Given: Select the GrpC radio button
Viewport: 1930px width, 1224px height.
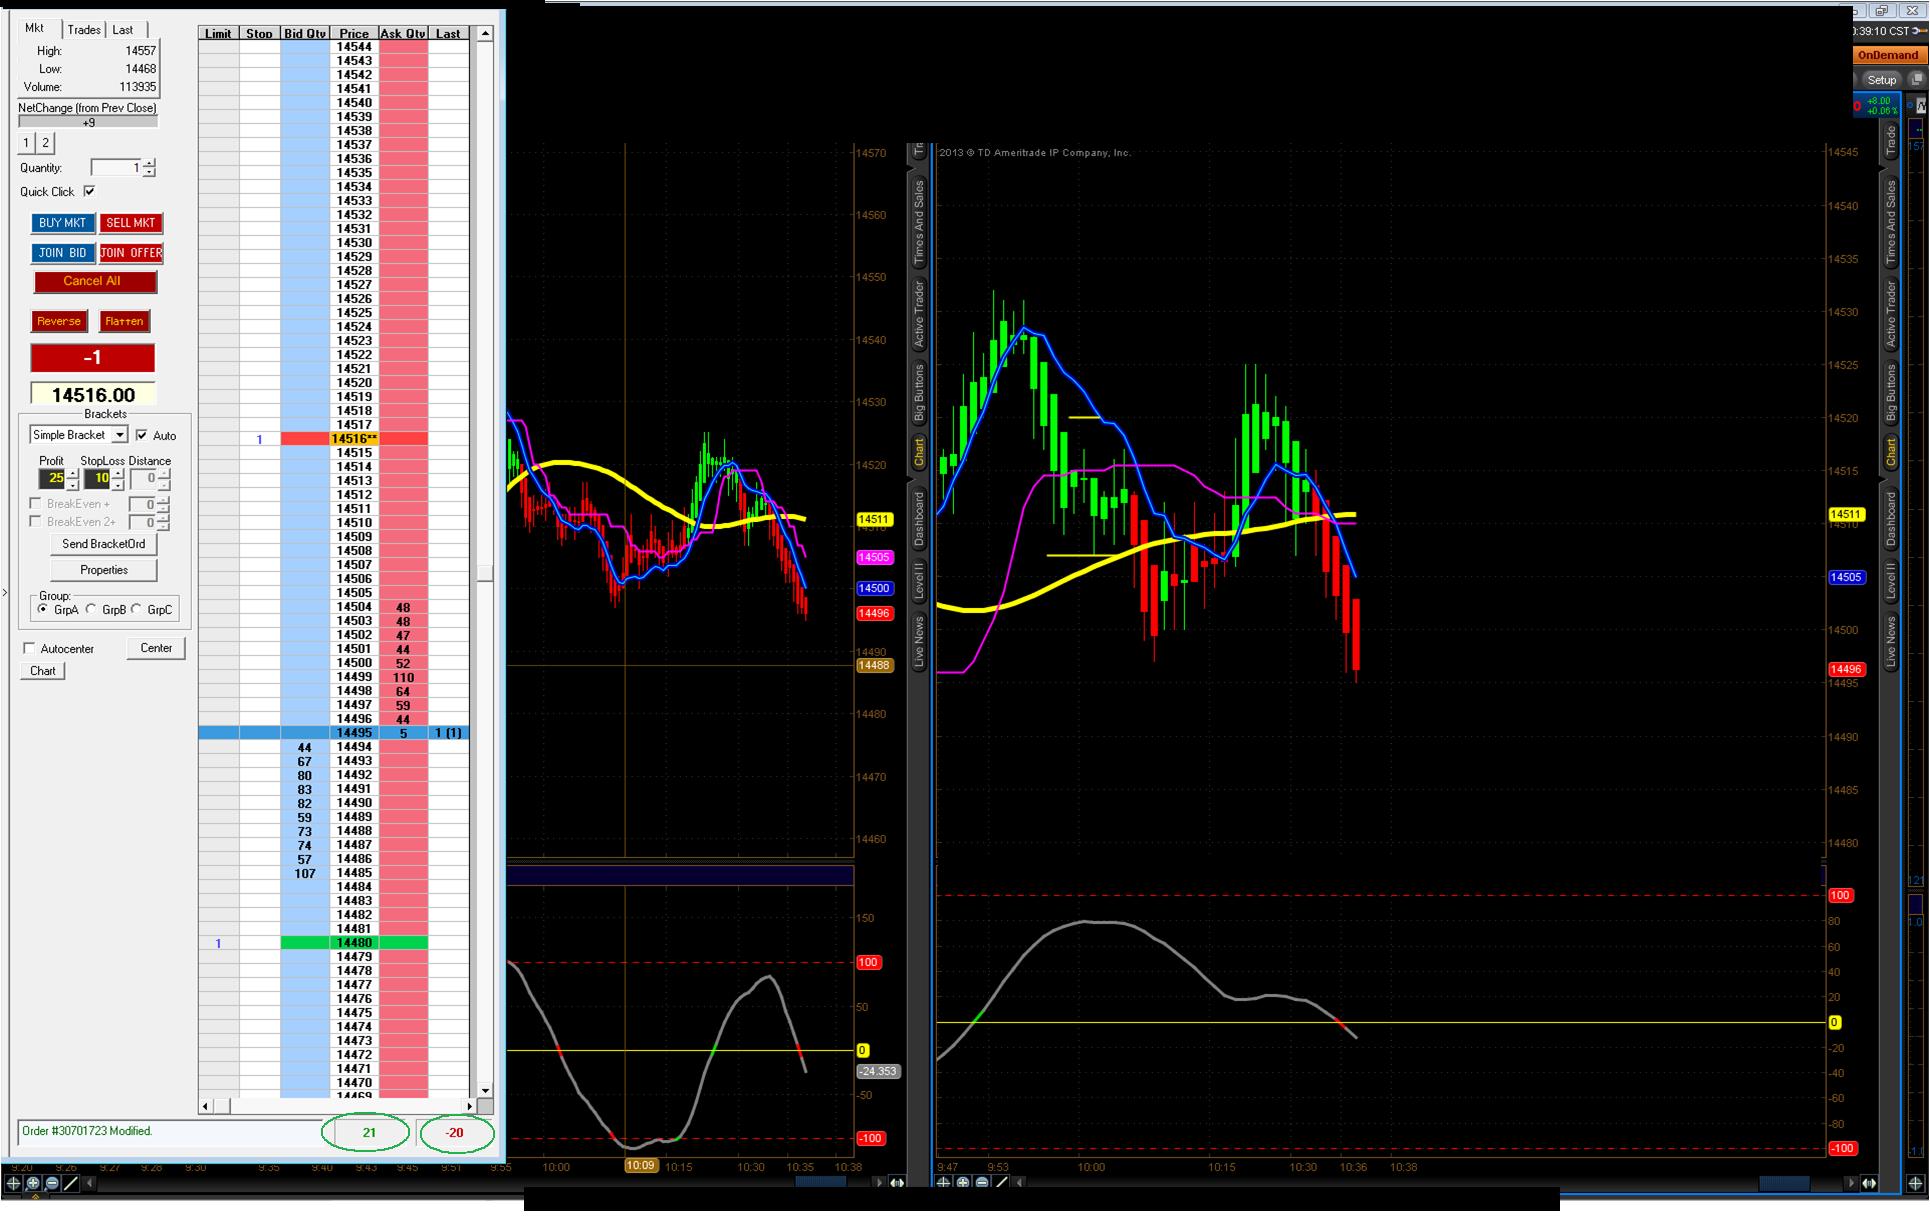Looking at the screenshot, I should click(137, 609).
